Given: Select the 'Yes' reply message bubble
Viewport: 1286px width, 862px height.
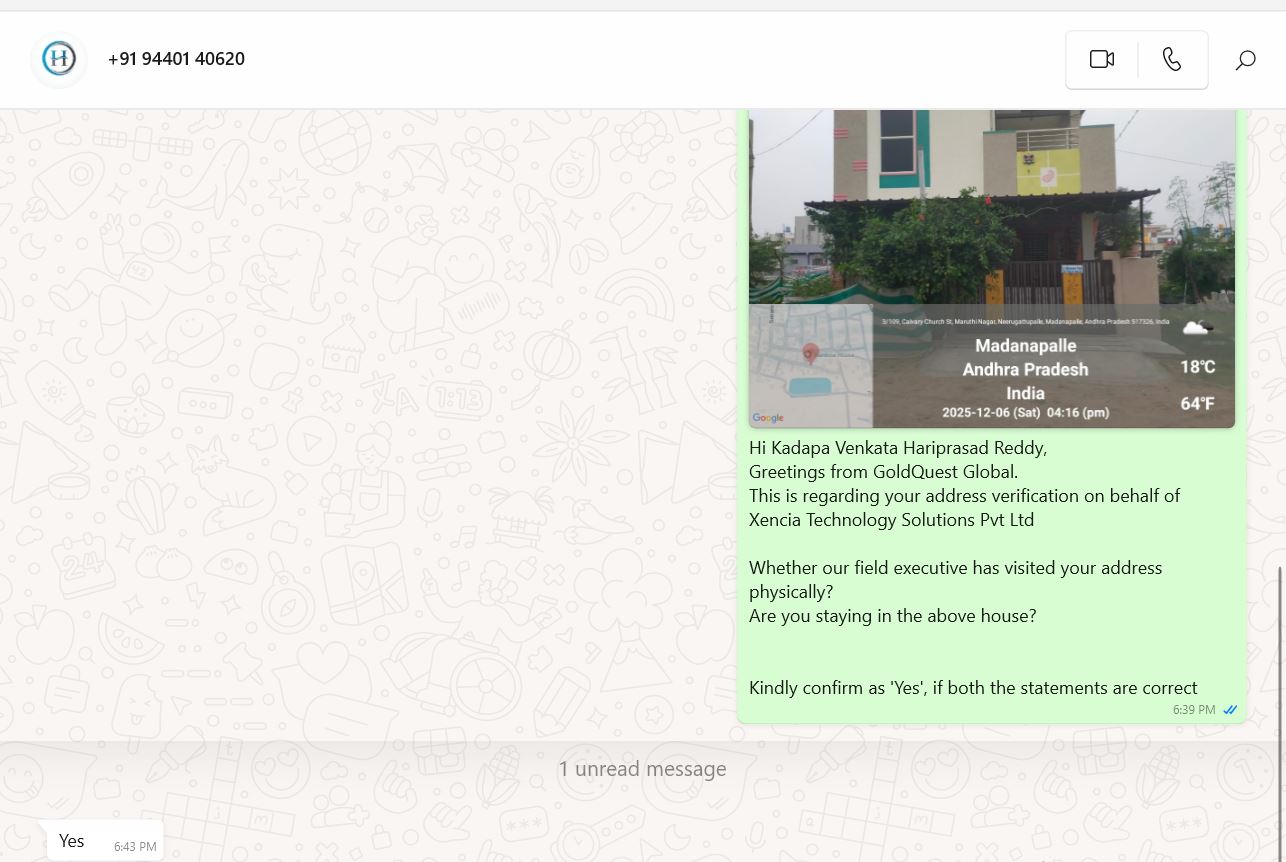Looking at the screenshot, I should pos(72,841).
